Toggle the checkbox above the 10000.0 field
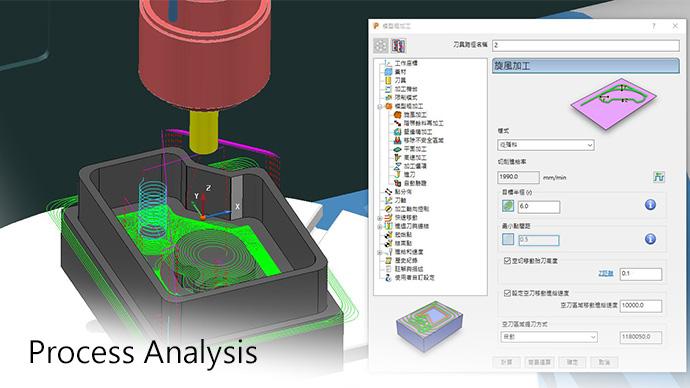 (x=507, y=293)
